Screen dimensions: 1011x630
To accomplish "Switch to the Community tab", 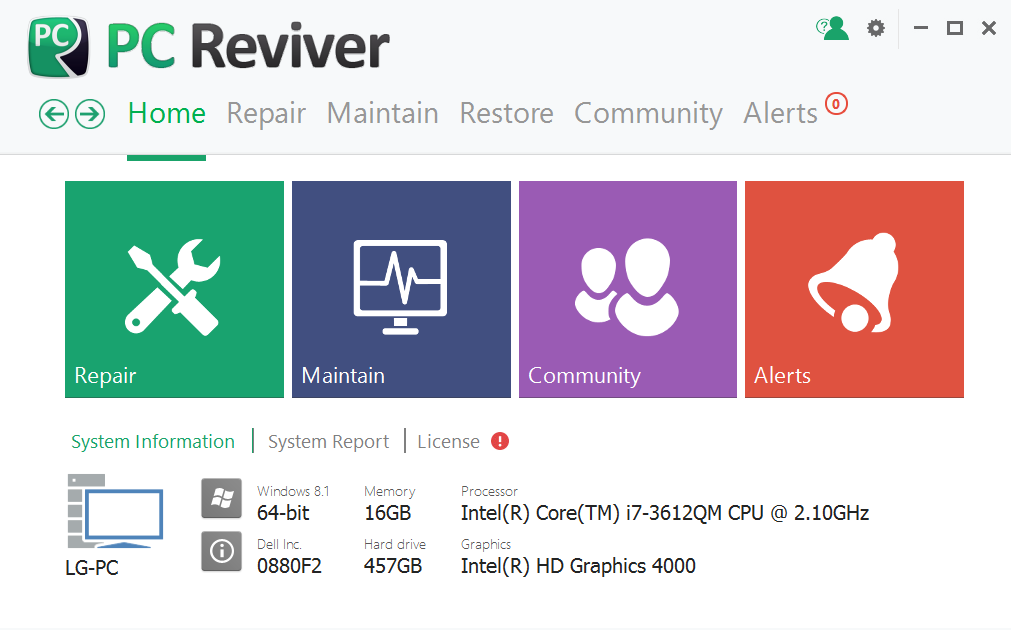I will coord(648,113).
